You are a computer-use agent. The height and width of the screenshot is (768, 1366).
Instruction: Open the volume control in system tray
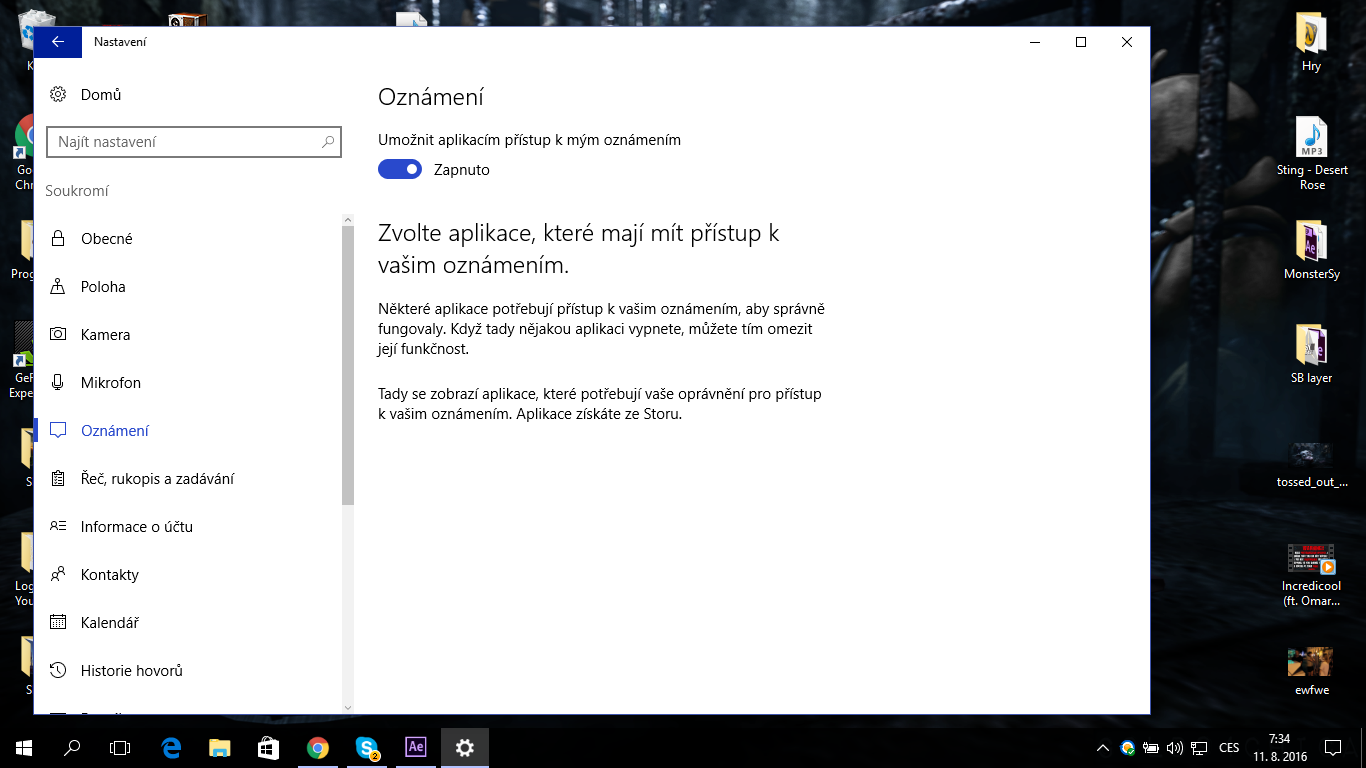point(1175,747)
